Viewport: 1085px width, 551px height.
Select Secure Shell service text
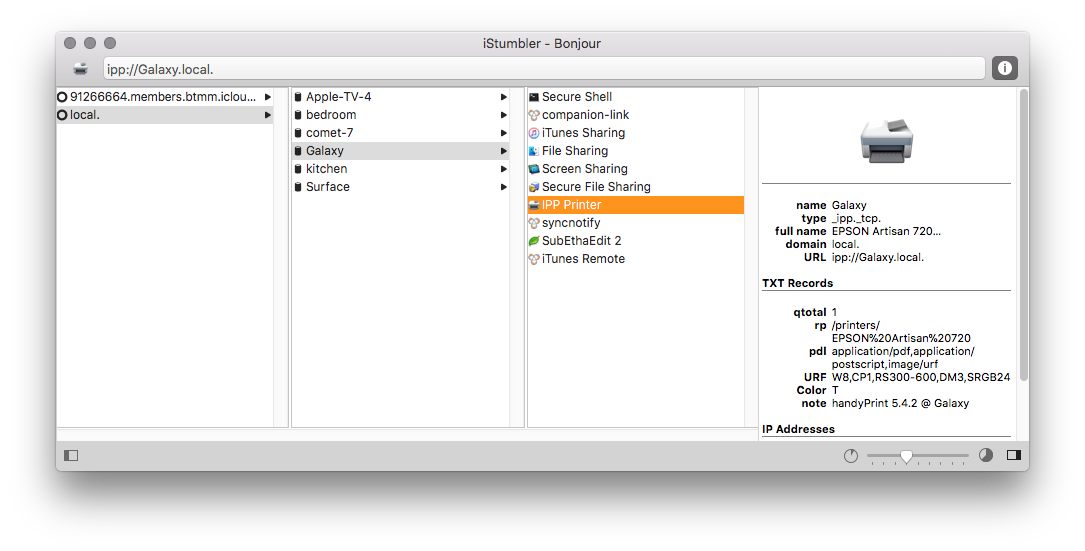click(x=577, y=97)
